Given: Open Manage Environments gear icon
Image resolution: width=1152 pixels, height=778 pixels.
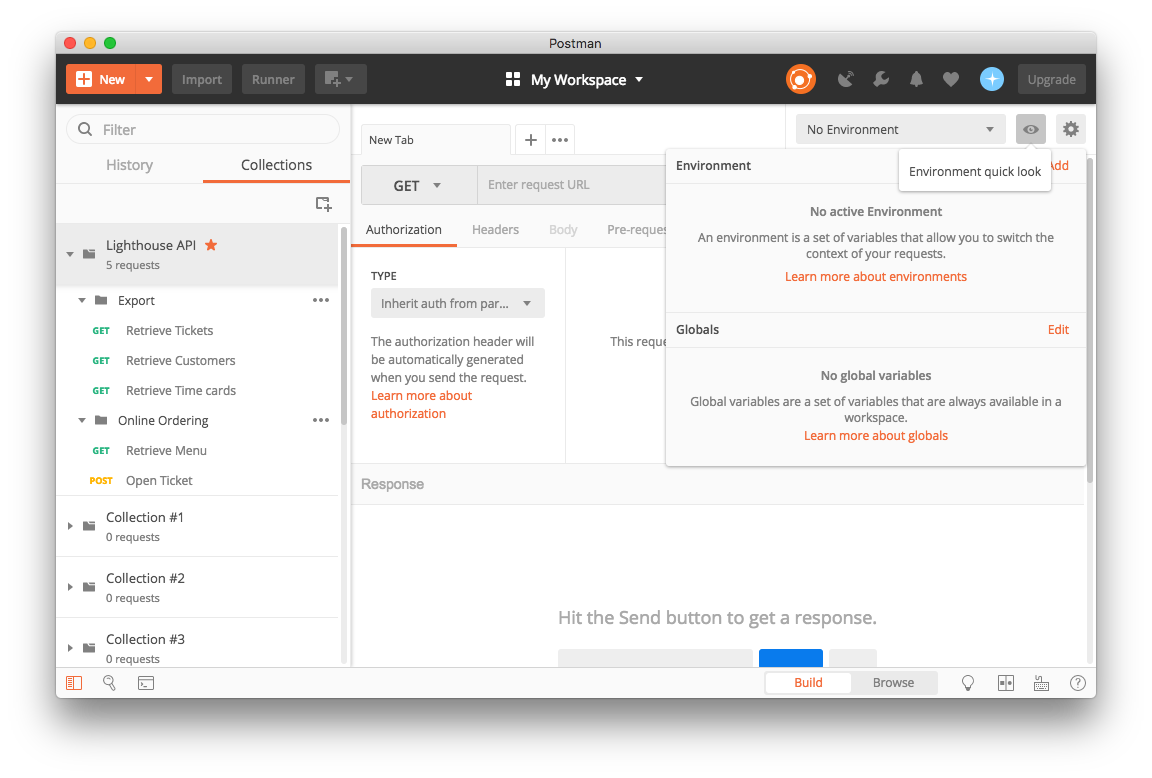Looking at the screenshot, I should [1071, 129].
